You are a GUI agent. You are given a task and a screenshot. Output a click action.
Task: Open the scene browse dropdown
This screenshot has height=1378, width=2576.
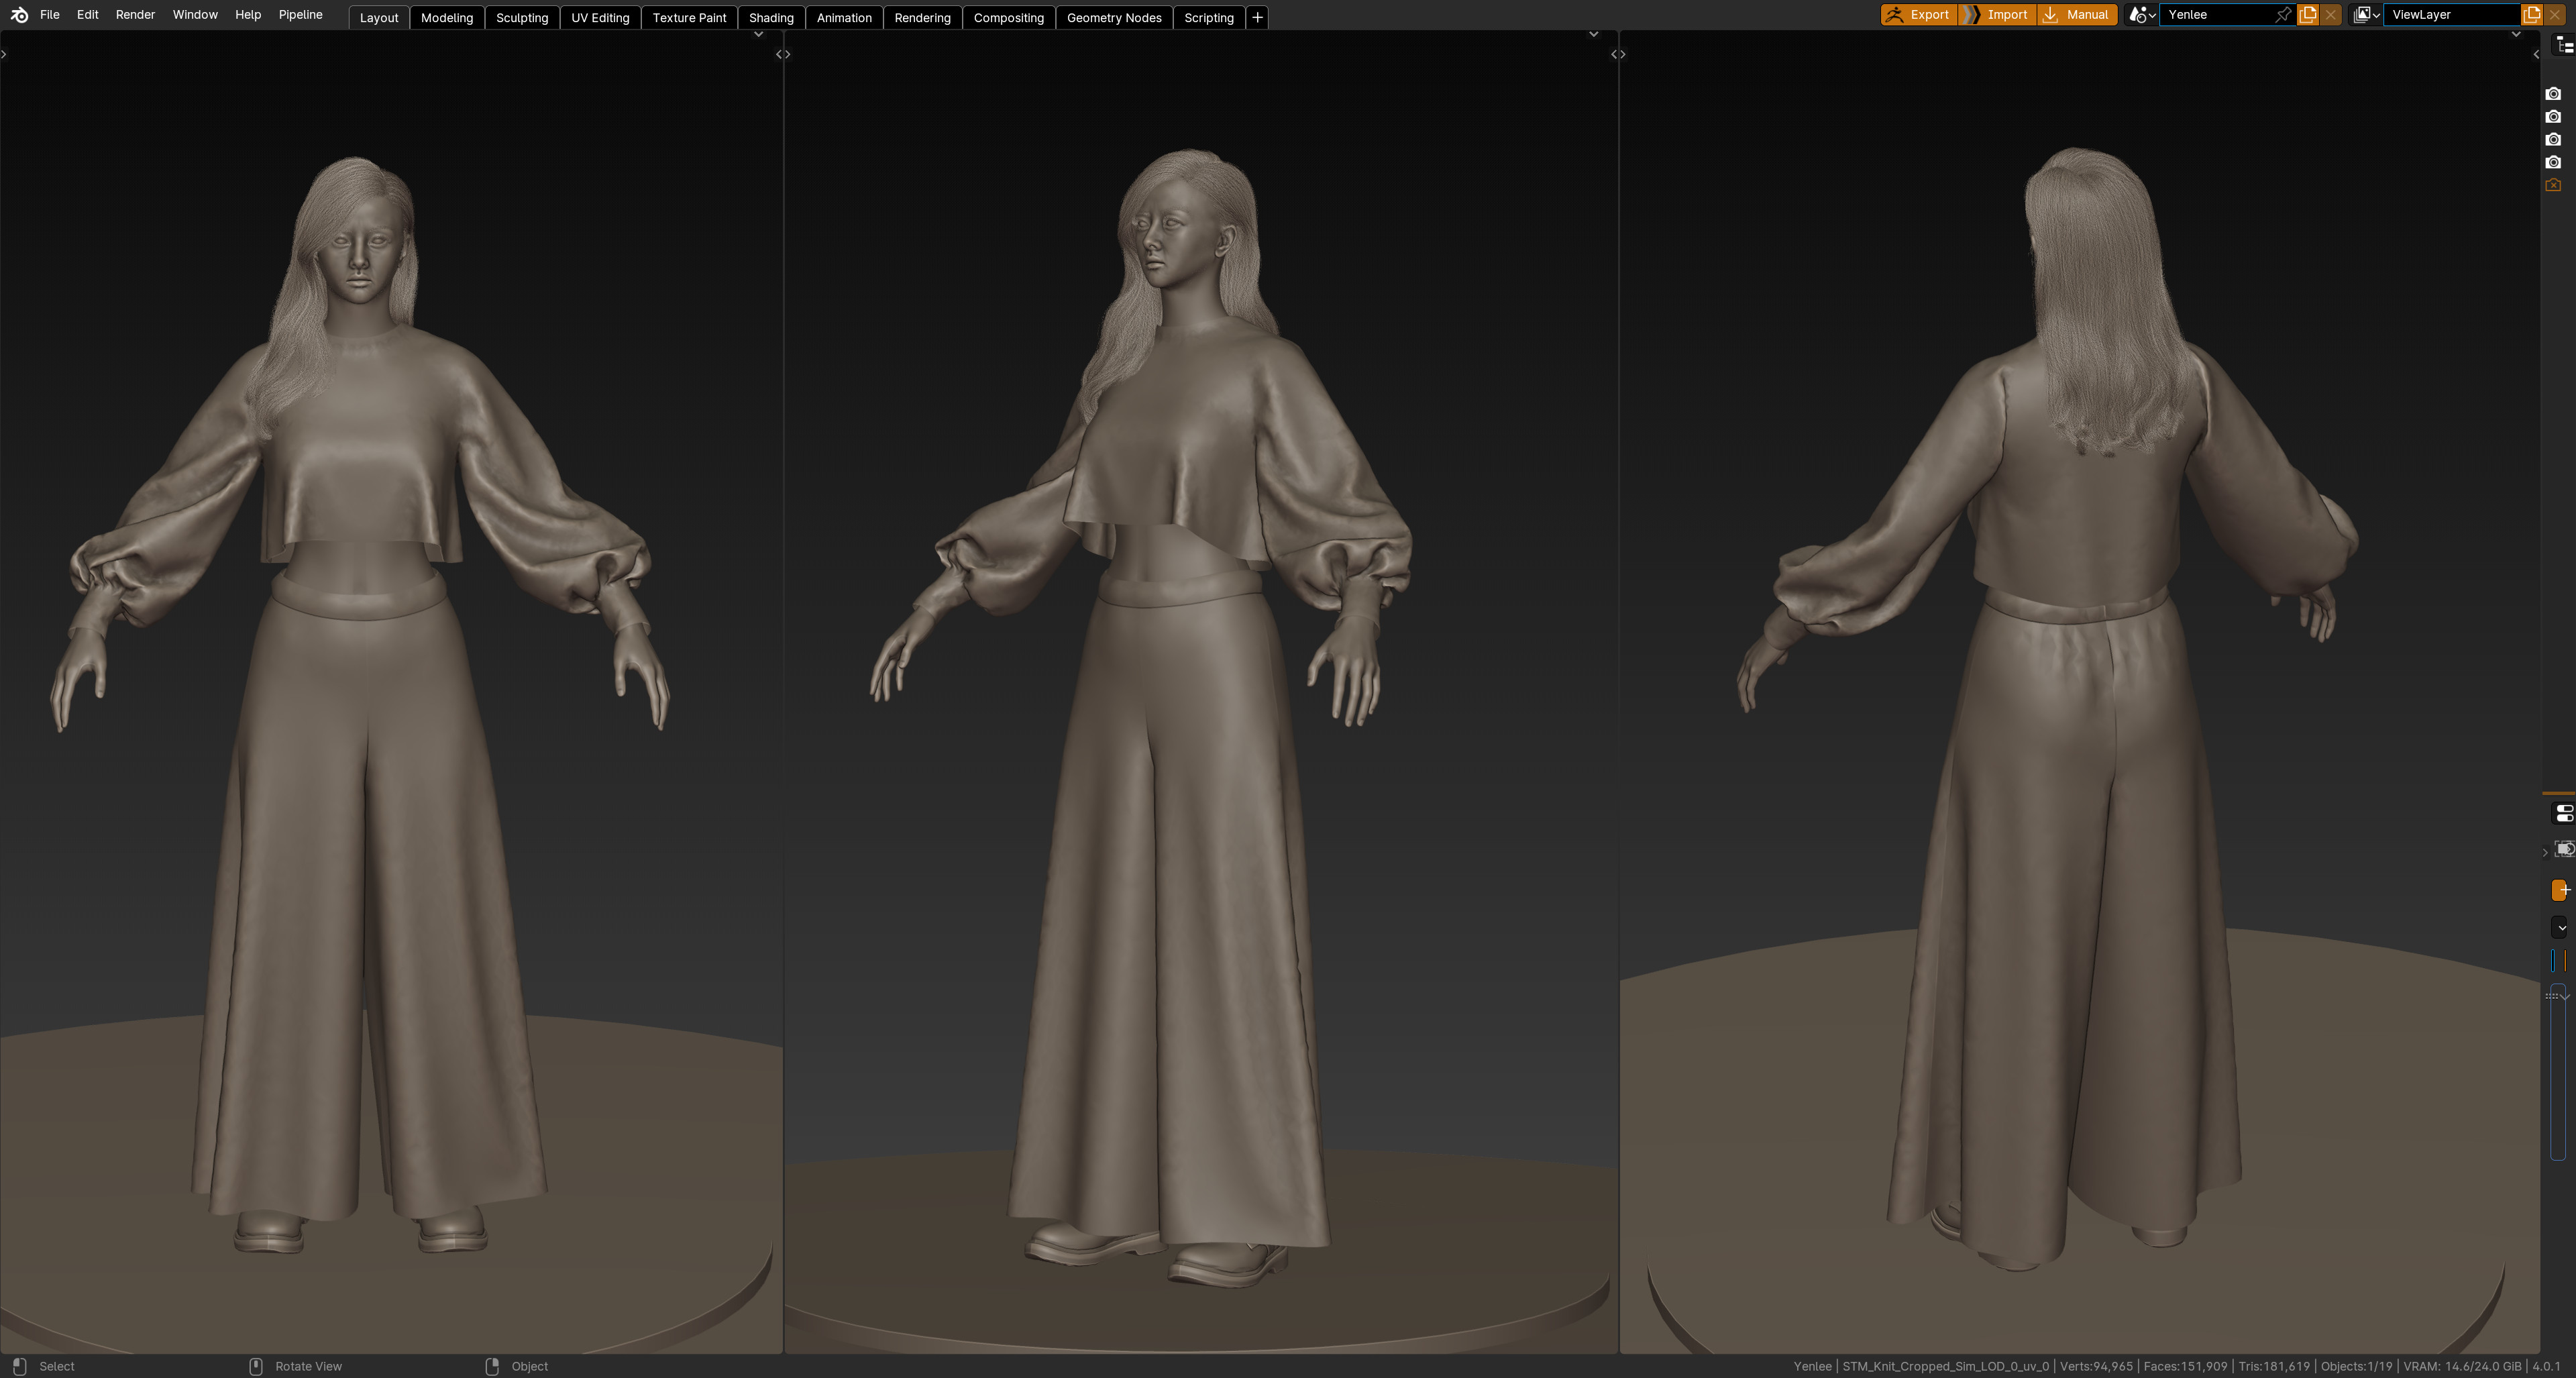click(2141, 15)
